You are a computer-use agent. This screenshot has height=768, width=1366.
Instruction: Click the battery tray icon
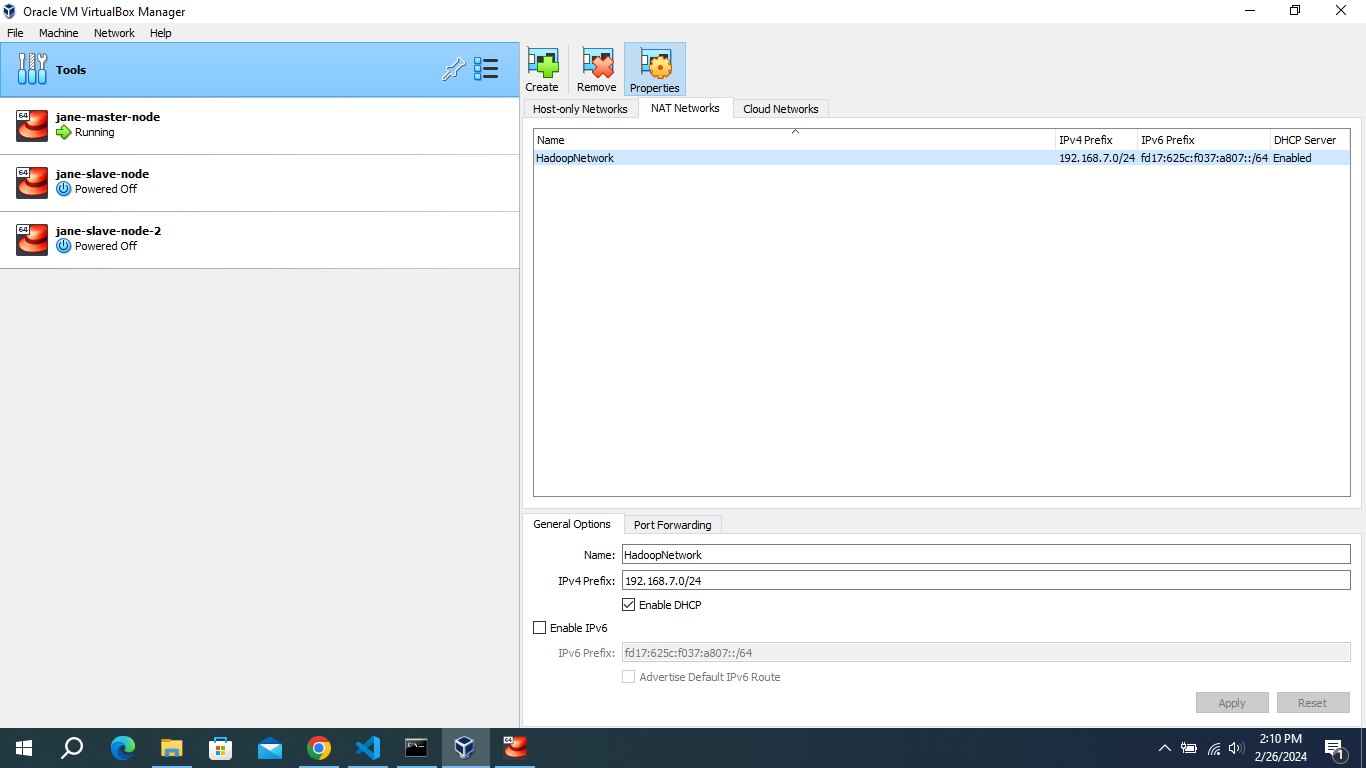pos(1189,748)
